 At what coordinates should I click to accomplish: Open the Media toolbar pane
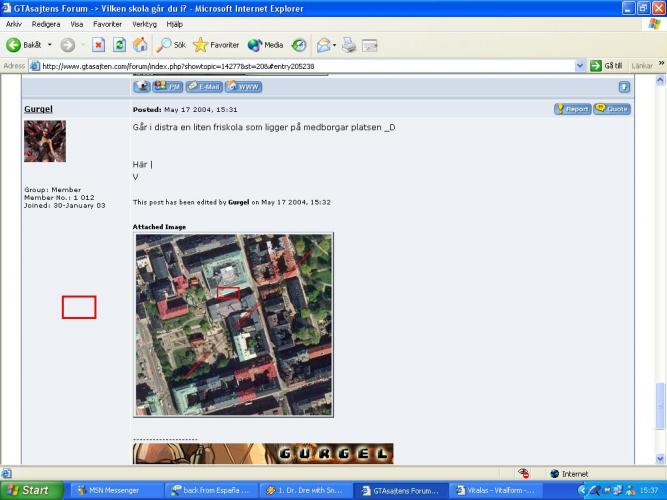coord(266,45)
